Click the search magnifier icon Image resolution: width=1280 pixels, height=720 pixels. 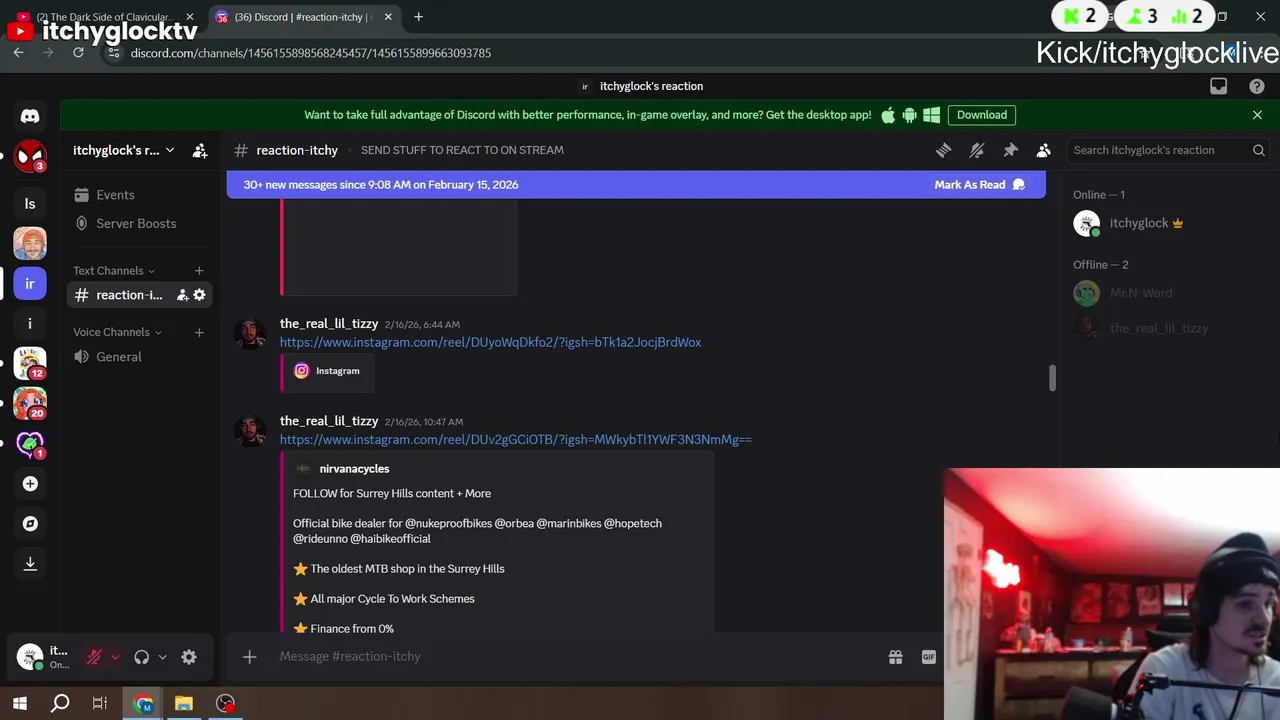pos(1258,150)
